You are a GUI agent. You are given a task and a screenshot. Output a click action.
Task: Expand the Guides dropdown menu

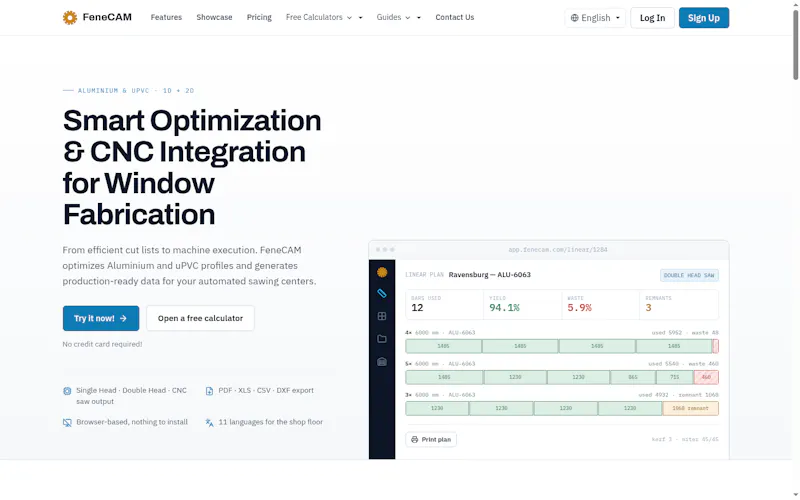(x=398, y=17)
